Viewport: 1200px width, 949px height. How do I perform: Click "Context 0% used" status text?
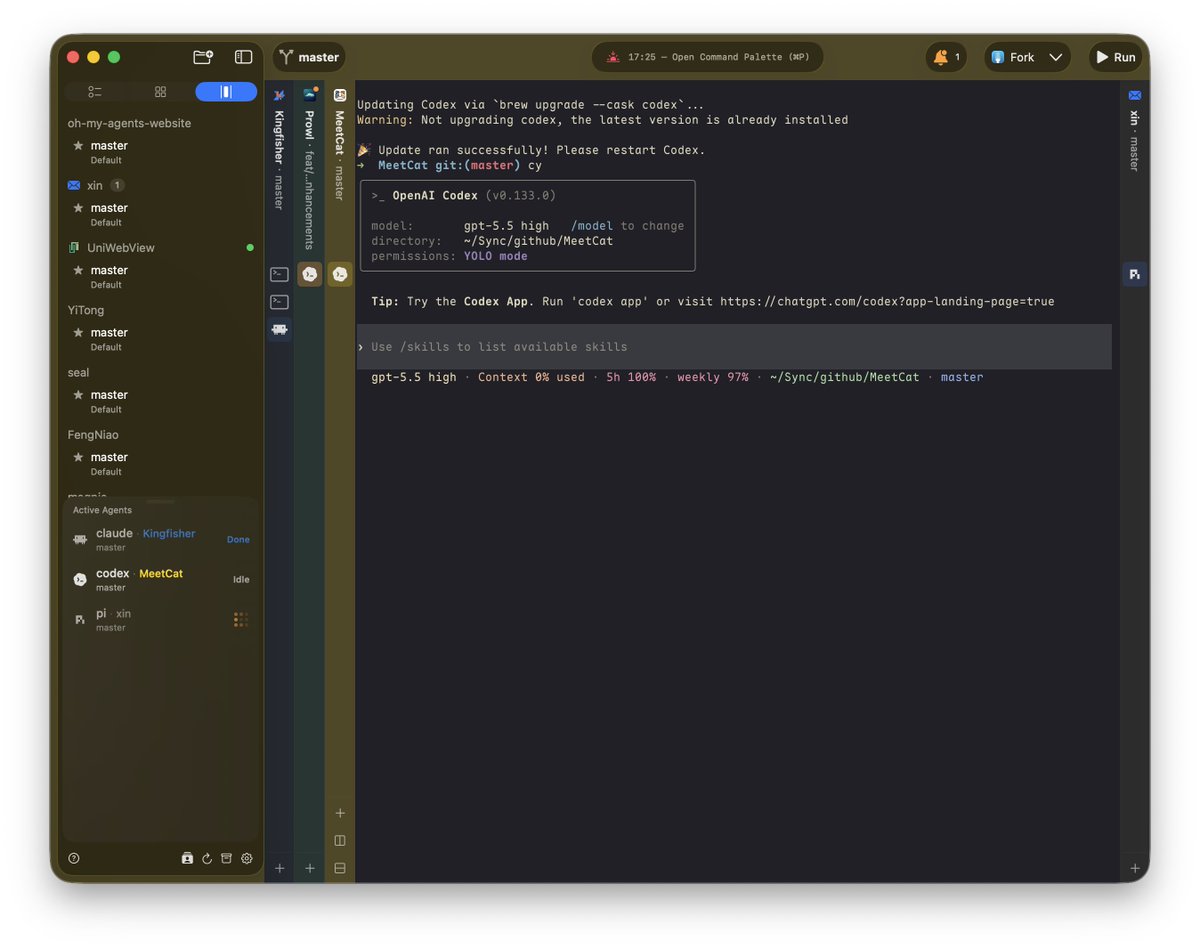click(x=531, y=377)
